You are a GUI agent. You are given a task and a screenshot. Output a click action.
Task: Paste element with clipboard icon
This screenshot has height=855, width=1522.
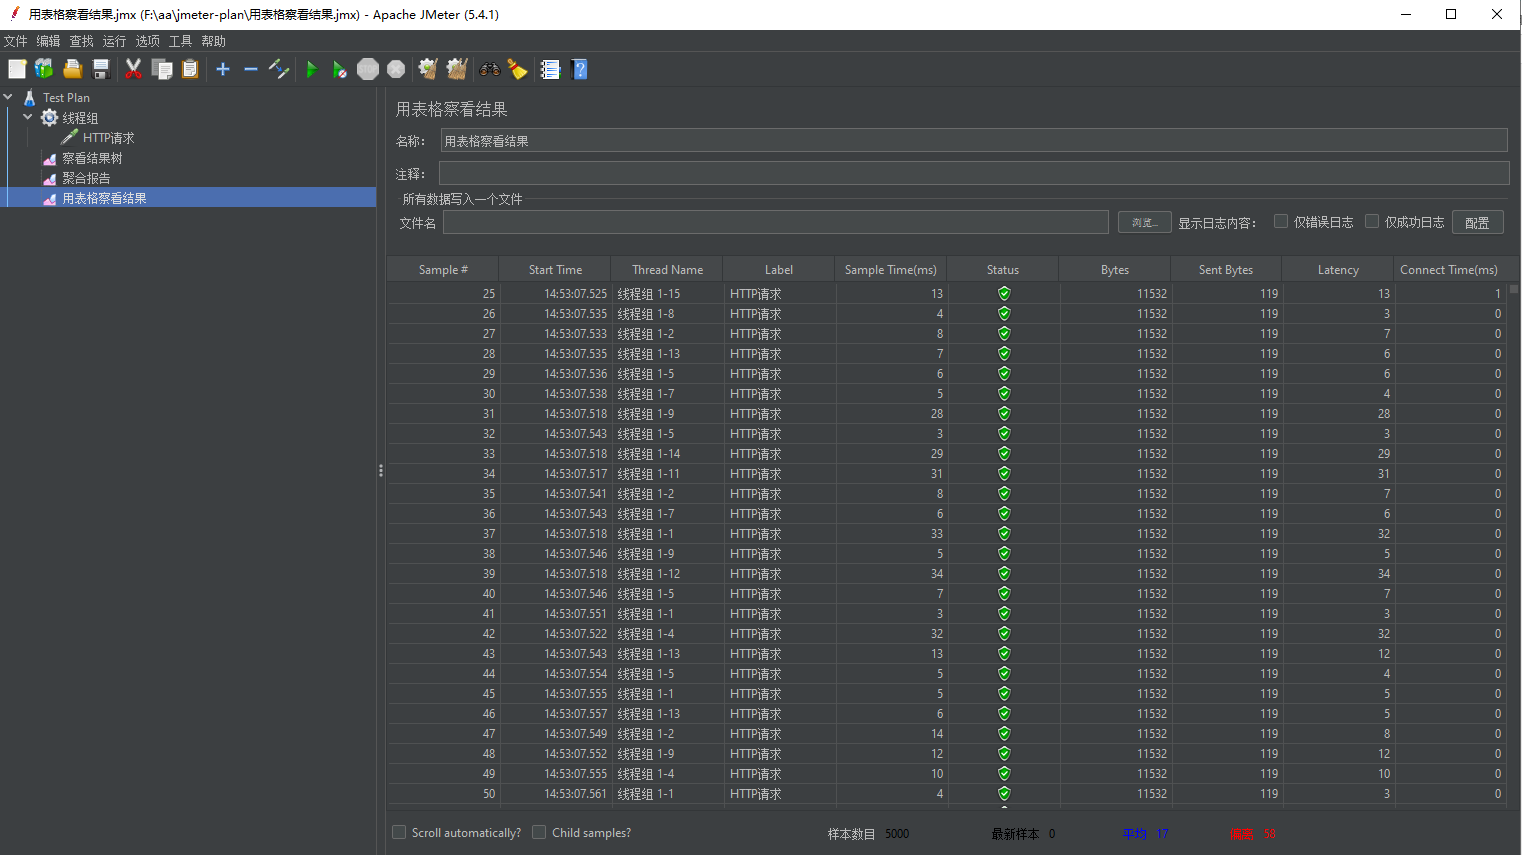click(x=190, y=69)
